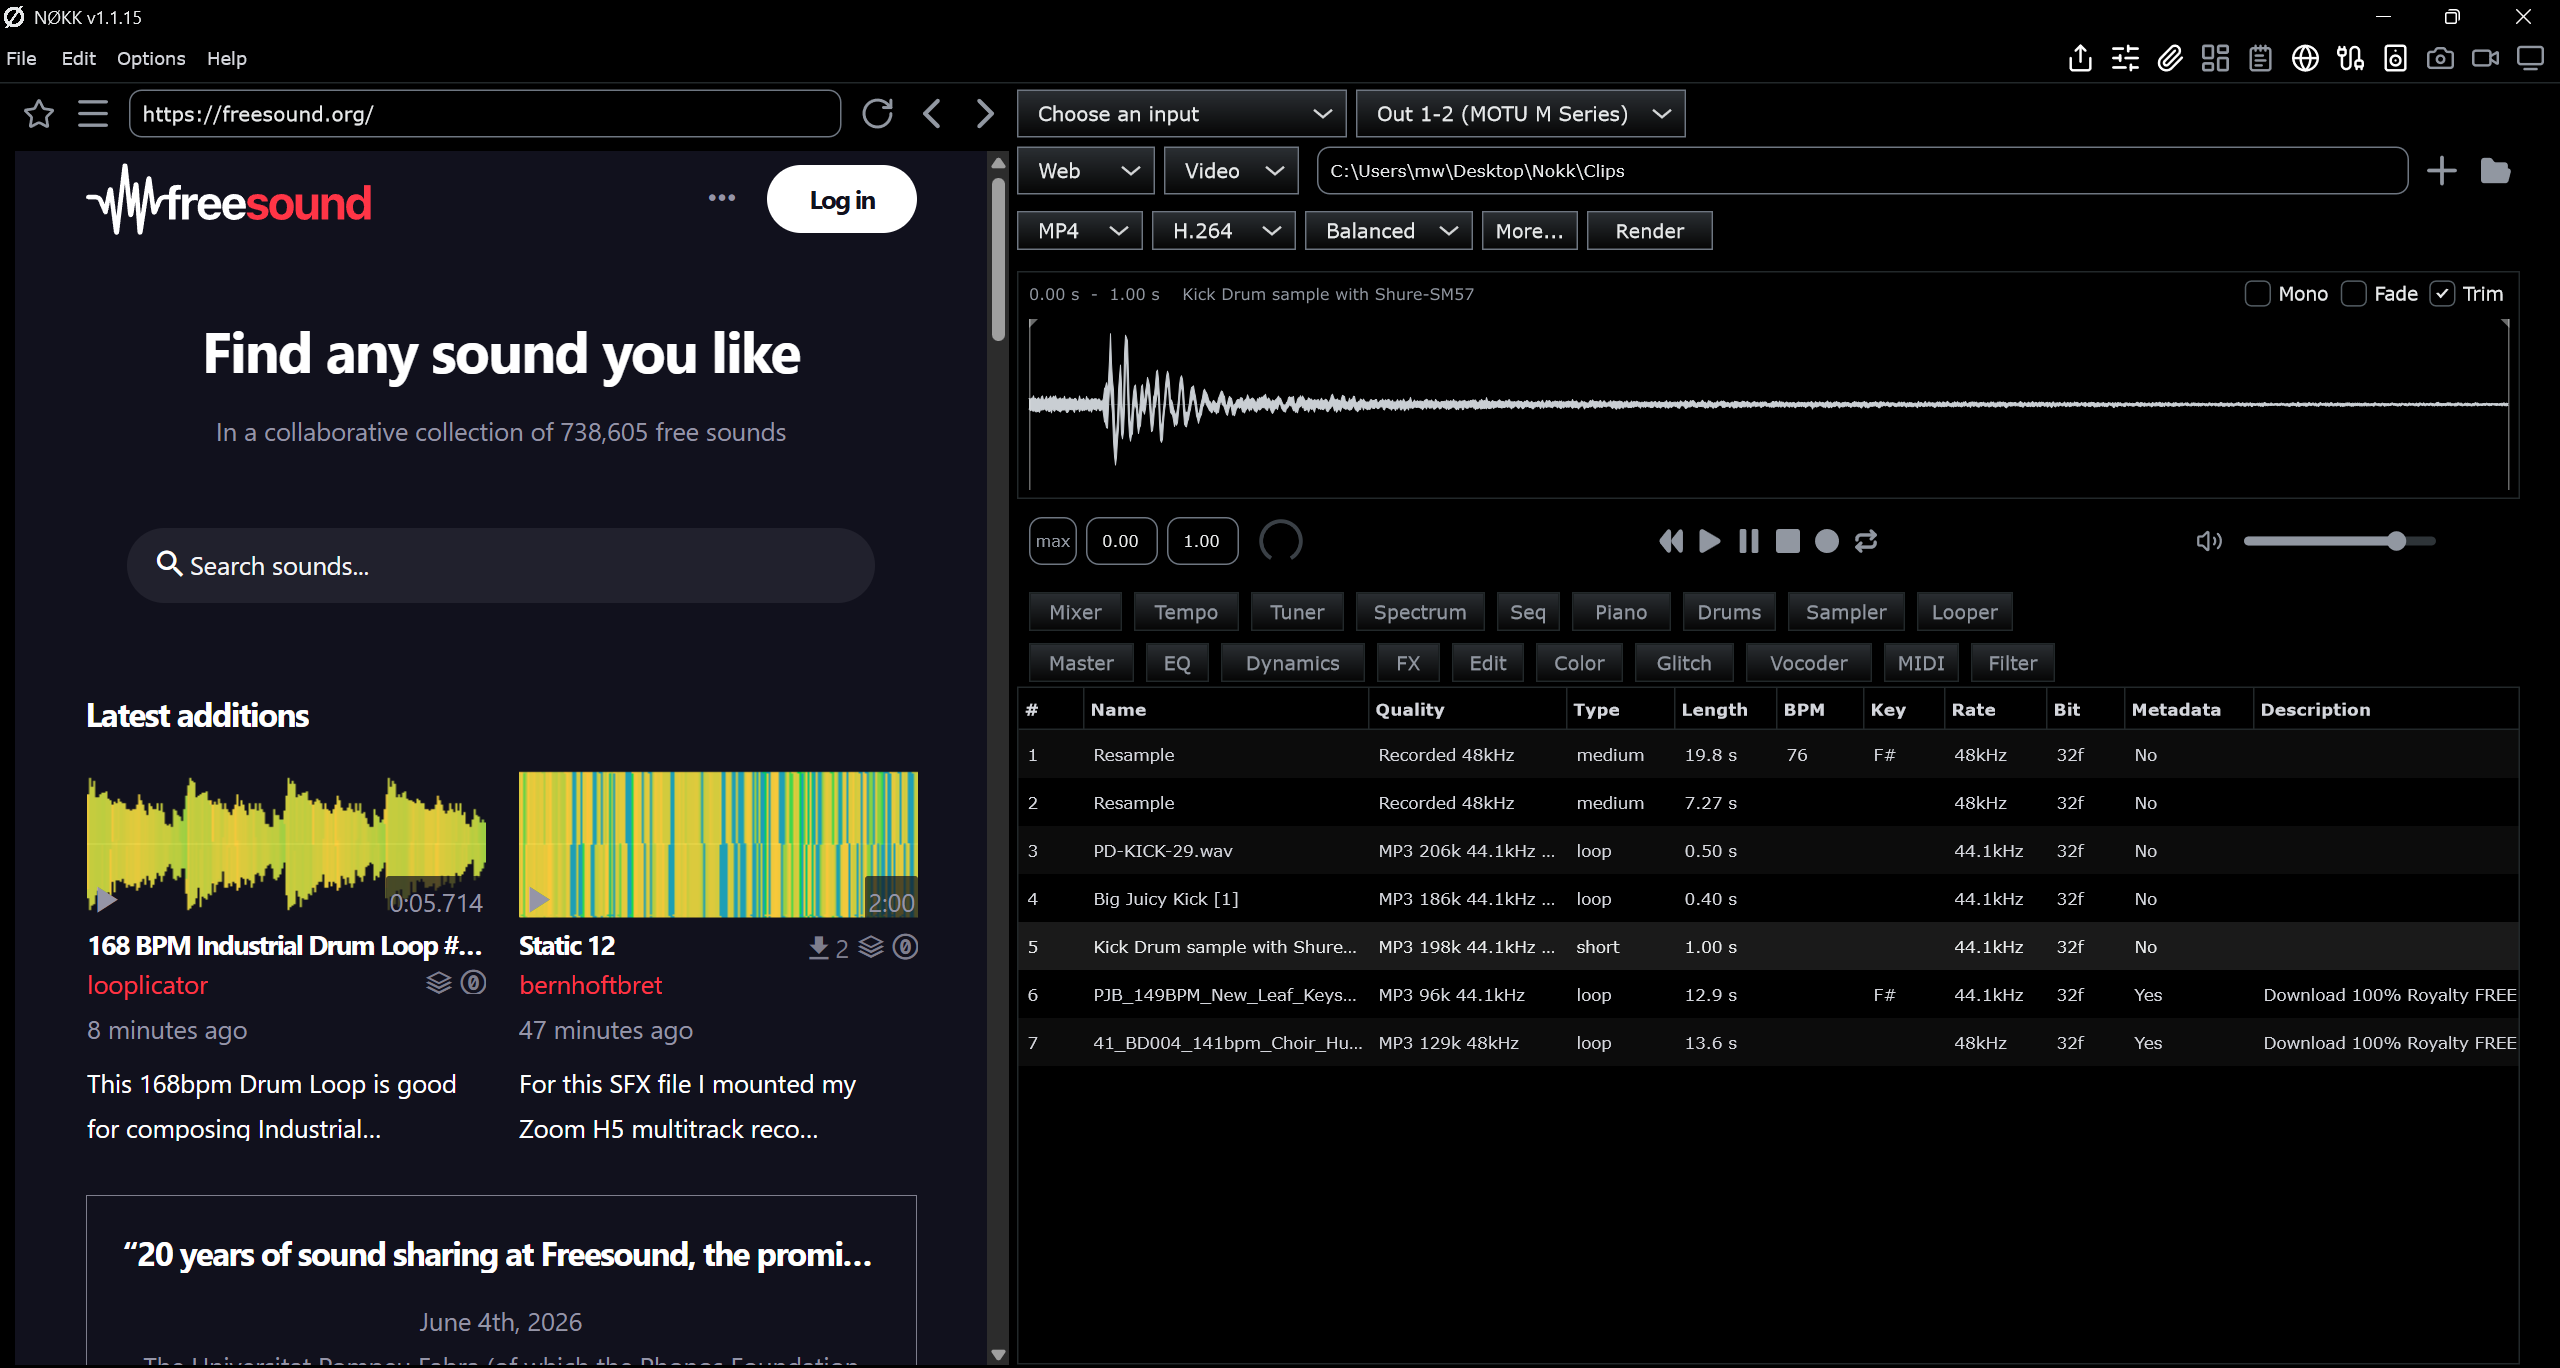Click the loop repeat playback icon
The height and width of the screenshot is (1368, 2560).
1866,541
